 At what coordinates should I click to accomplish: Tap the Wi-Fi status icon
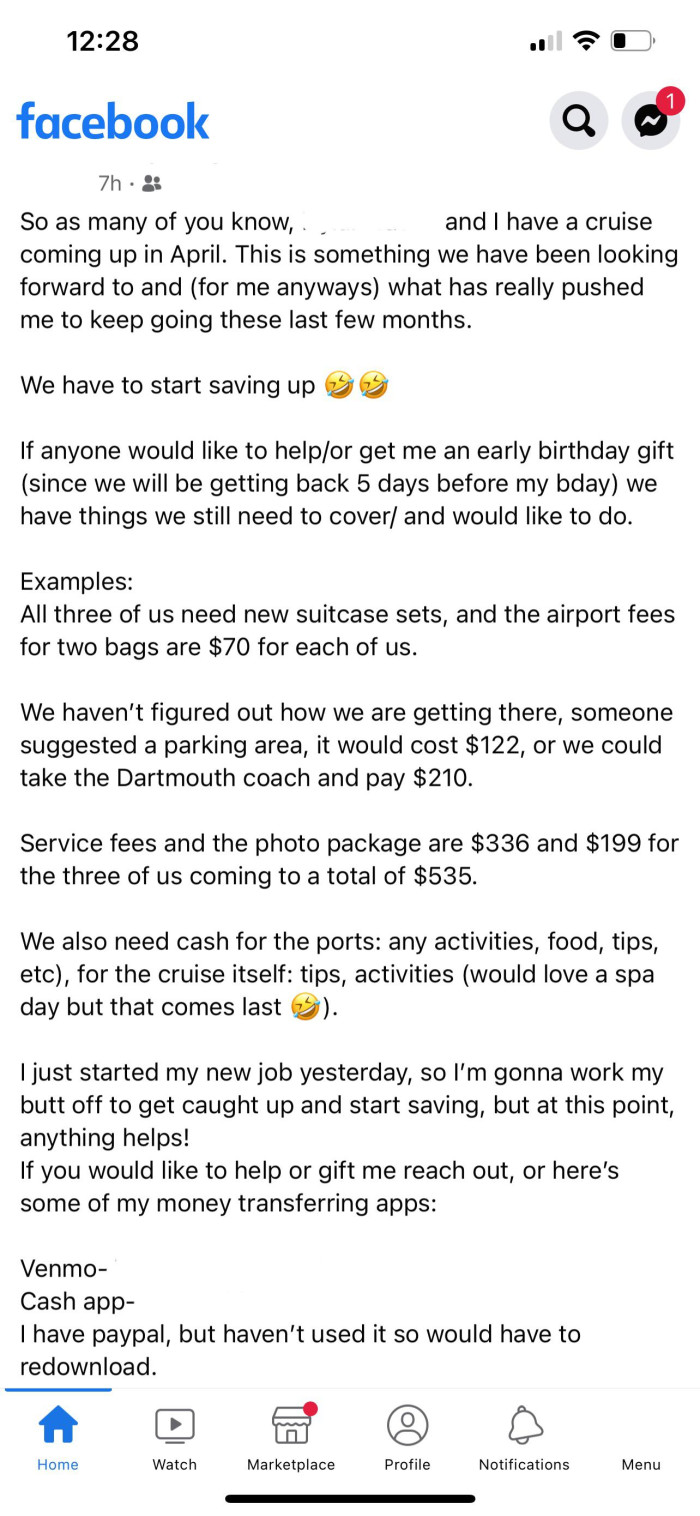tap(586, 41)
